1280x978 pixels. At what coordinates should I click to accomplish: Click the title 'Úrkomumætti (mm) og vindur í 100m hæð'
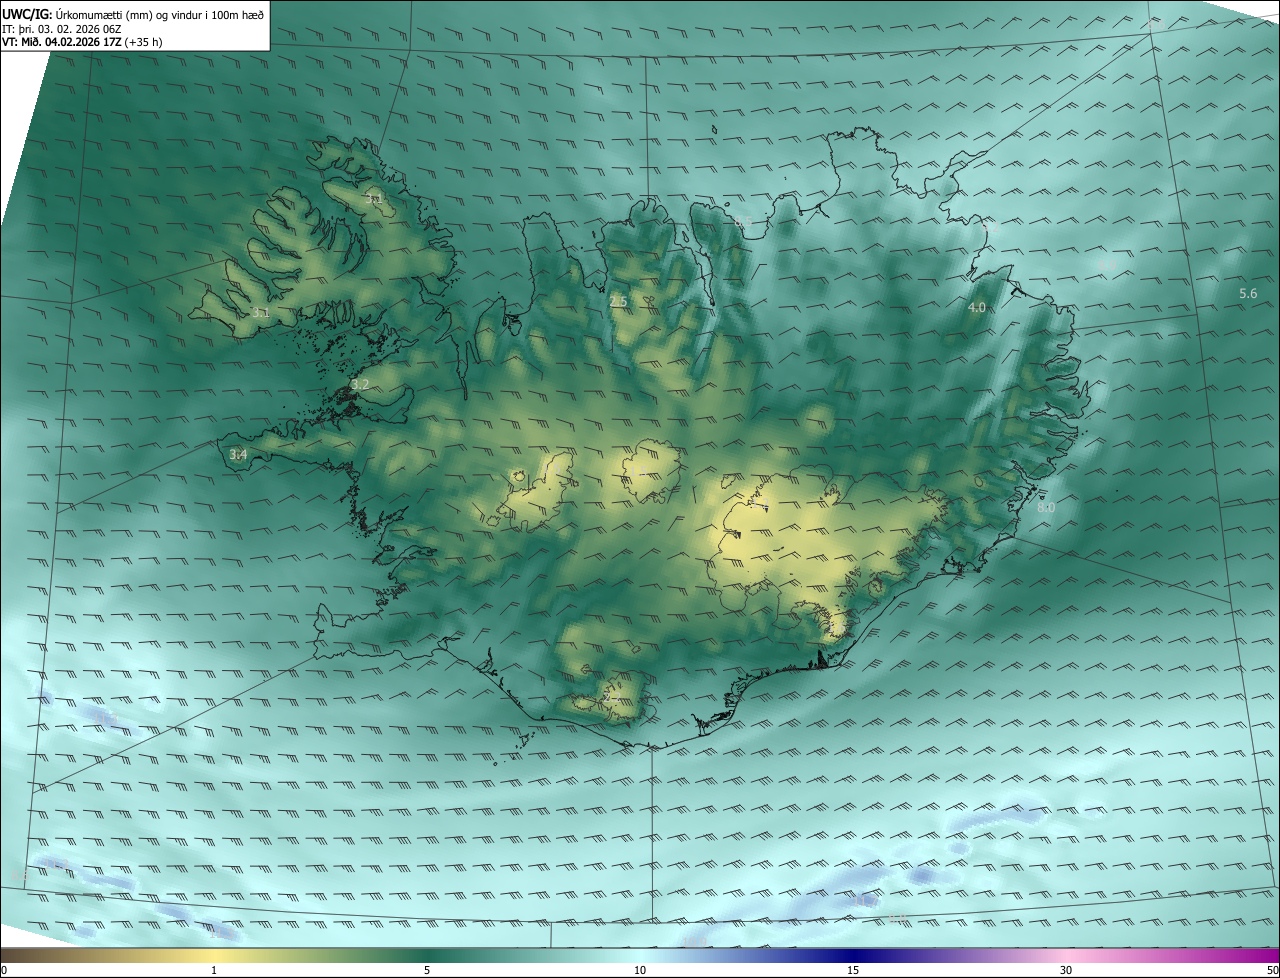point(159,13)
